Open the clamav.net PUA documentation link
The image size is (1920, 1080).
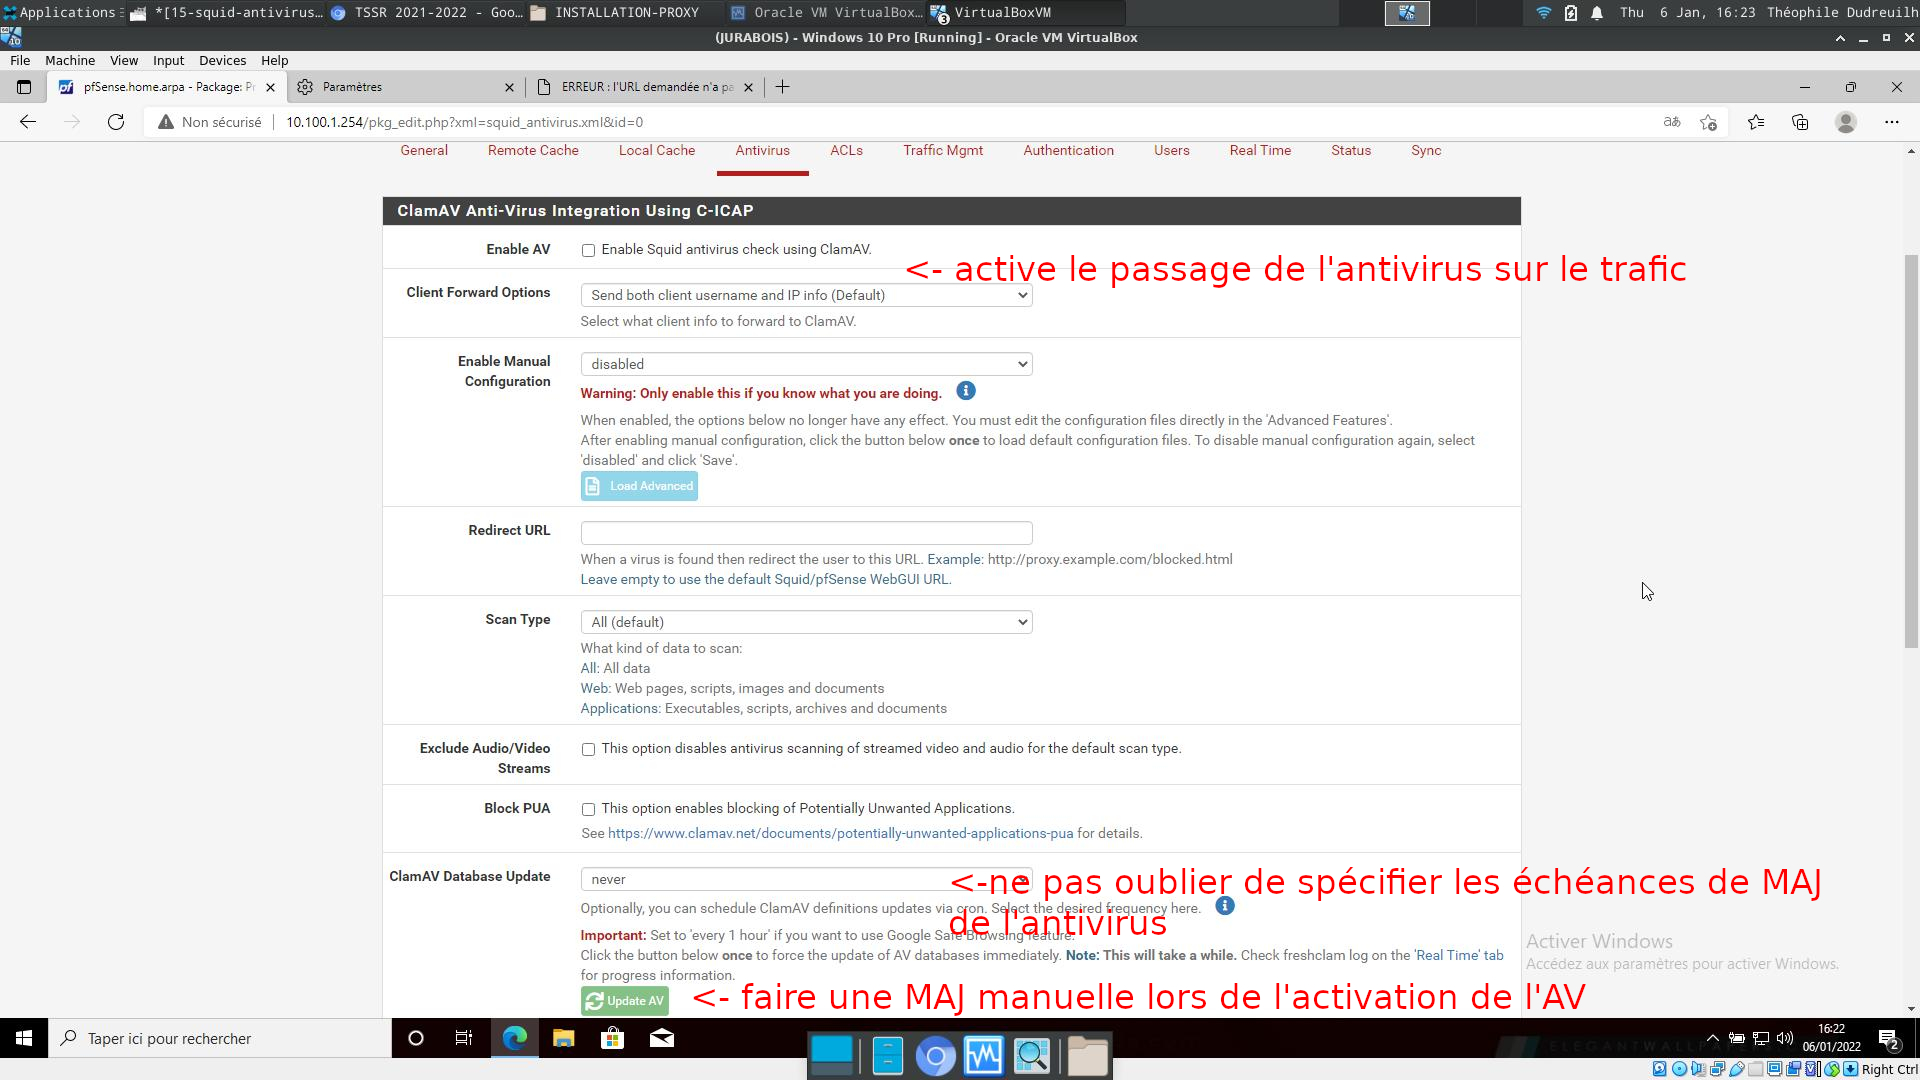[x=840, y=834]
